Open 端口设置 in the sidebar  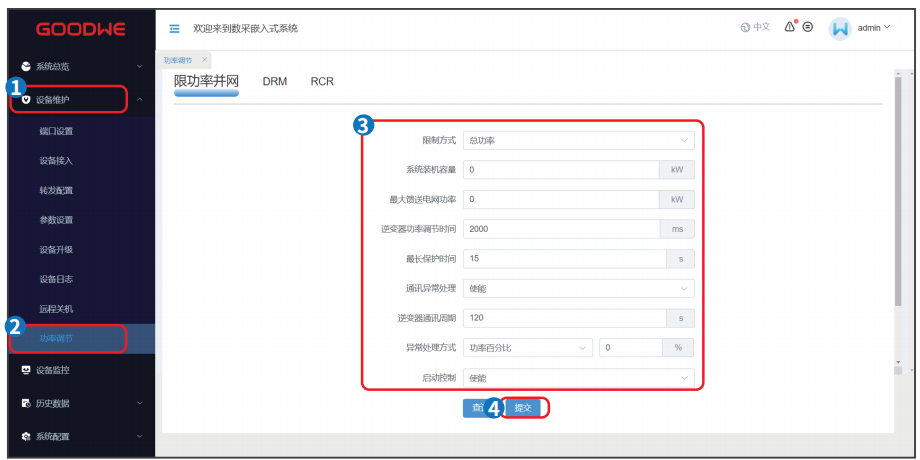(x=56, y=131)
